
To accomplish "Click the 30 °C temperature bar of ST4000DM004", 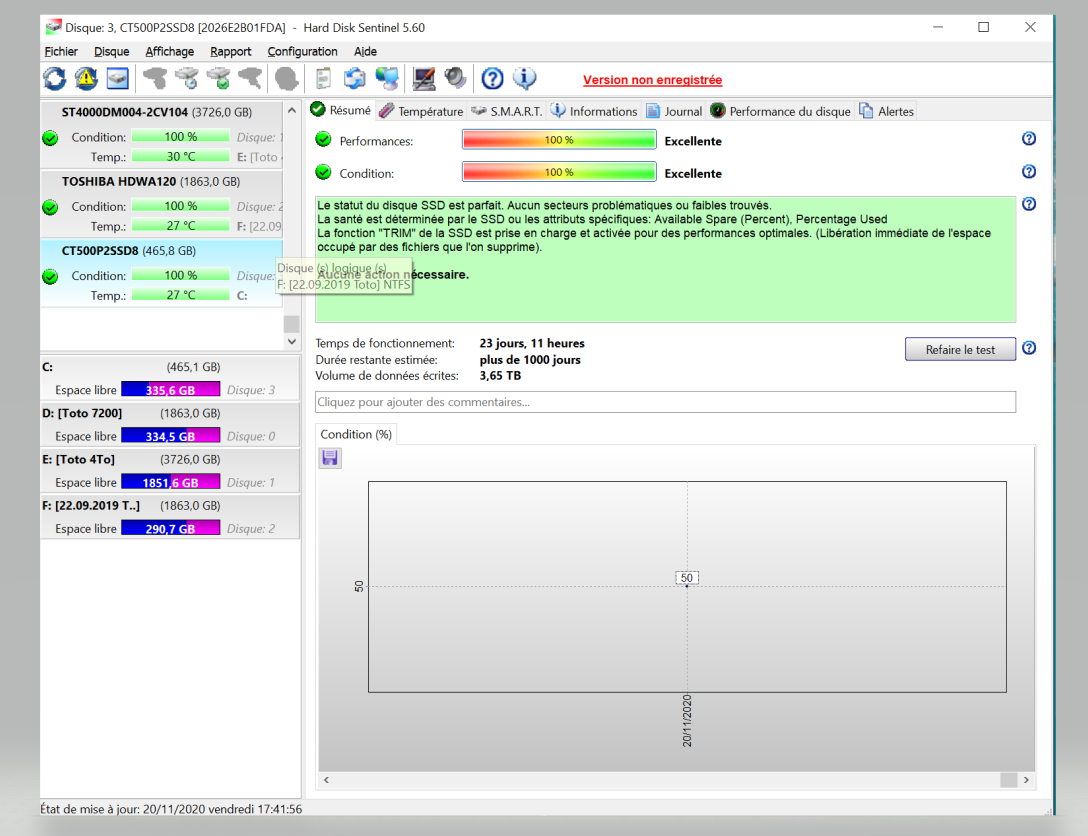I will click(x=180, y=156).
